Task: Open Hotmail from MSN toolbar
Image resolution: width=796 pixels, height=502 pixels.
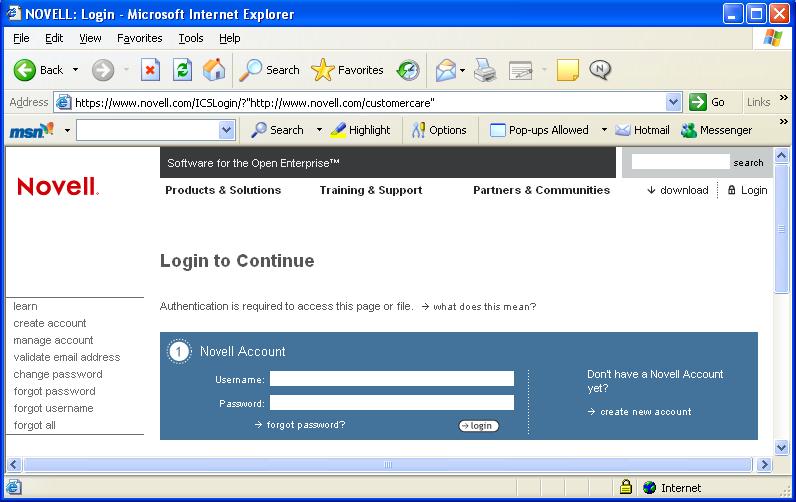Action: coord(642,130)
